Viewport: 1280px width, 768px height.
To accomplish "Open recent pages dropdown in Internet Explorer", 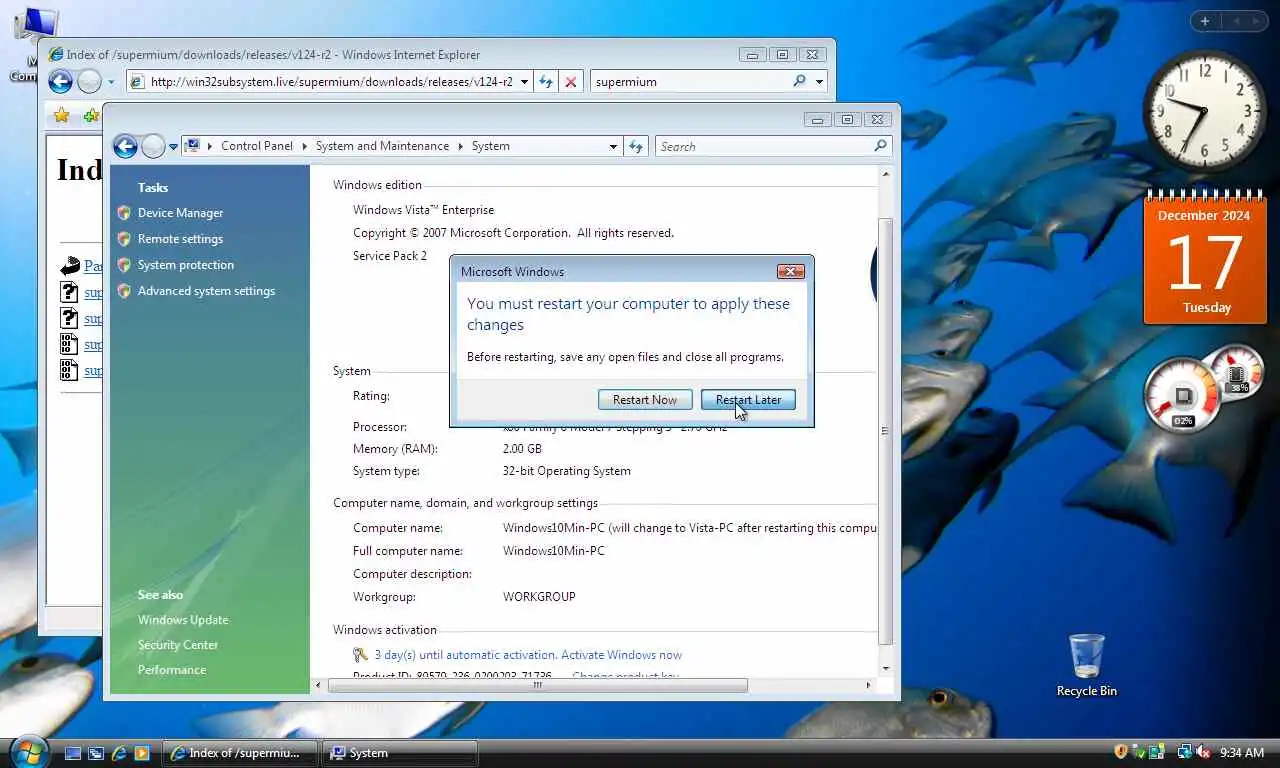I will point(111,82).
